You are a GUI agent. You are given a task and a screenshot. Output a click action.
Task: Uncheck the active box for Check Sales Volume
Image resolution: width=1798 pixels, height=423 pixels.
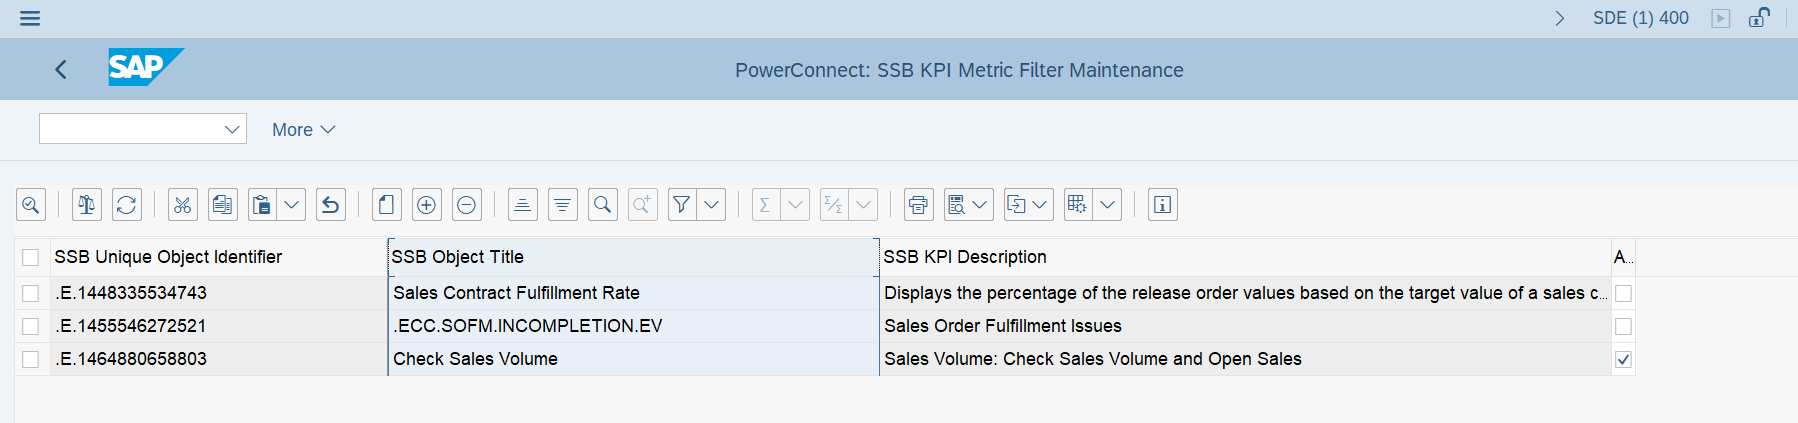(1623, 359)
